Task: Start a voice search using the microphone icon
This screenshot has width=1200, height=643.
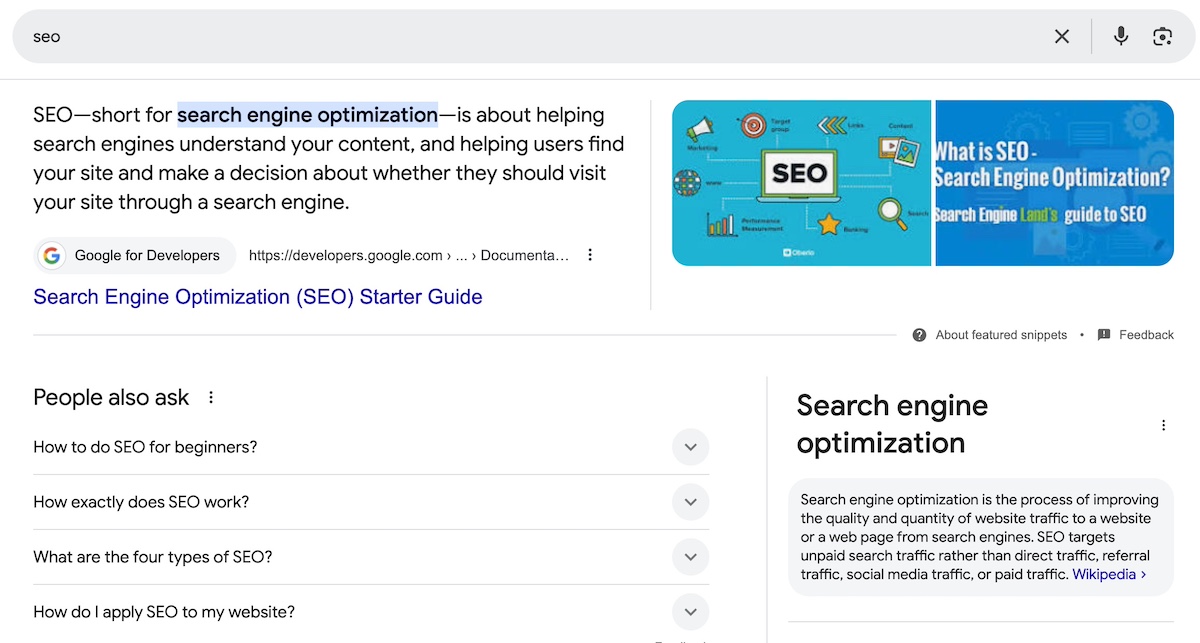Action: click(1120, 36)
